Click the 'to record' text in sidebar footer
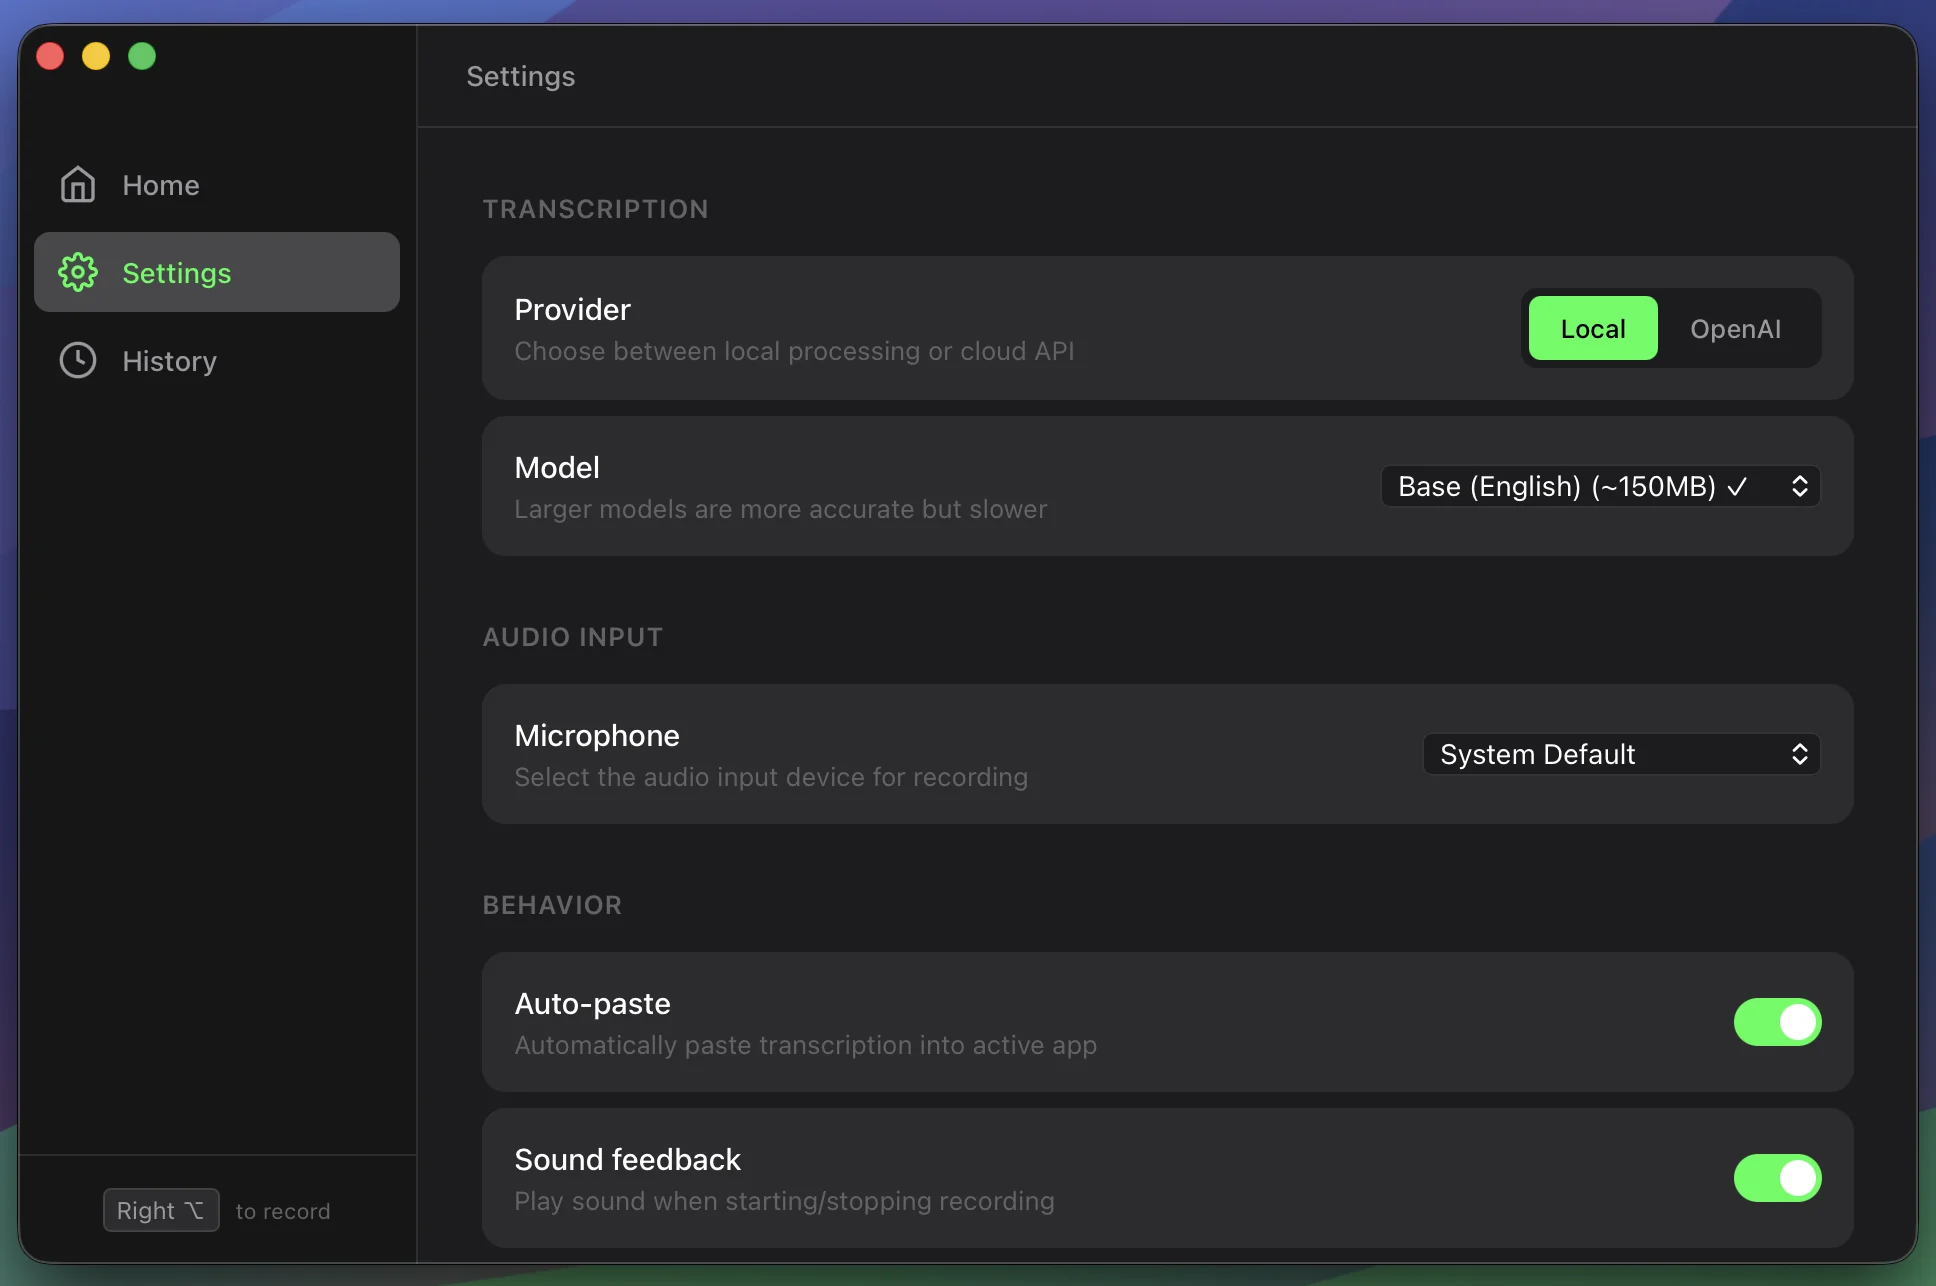The width and height of the screenshot is (1936, 1286). click(283, 1212)
